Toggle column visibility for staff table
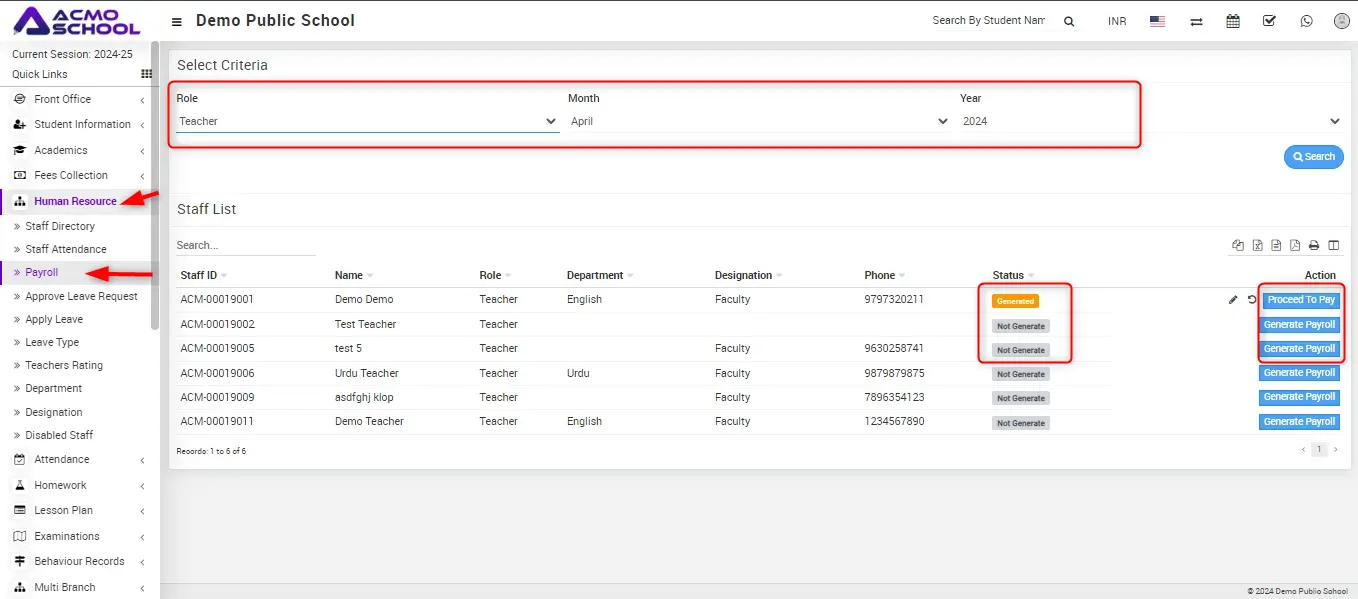 pos(1333,246)
